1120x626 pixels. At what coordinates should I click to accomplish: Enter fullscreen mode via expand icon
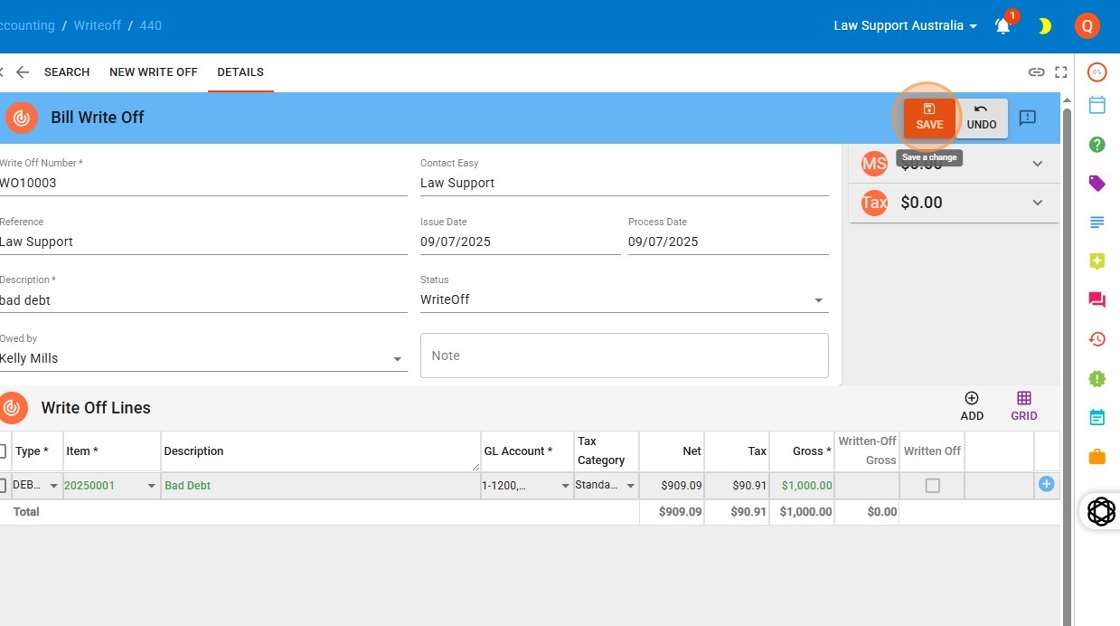pyautogui.click(x=1061, y=72)
